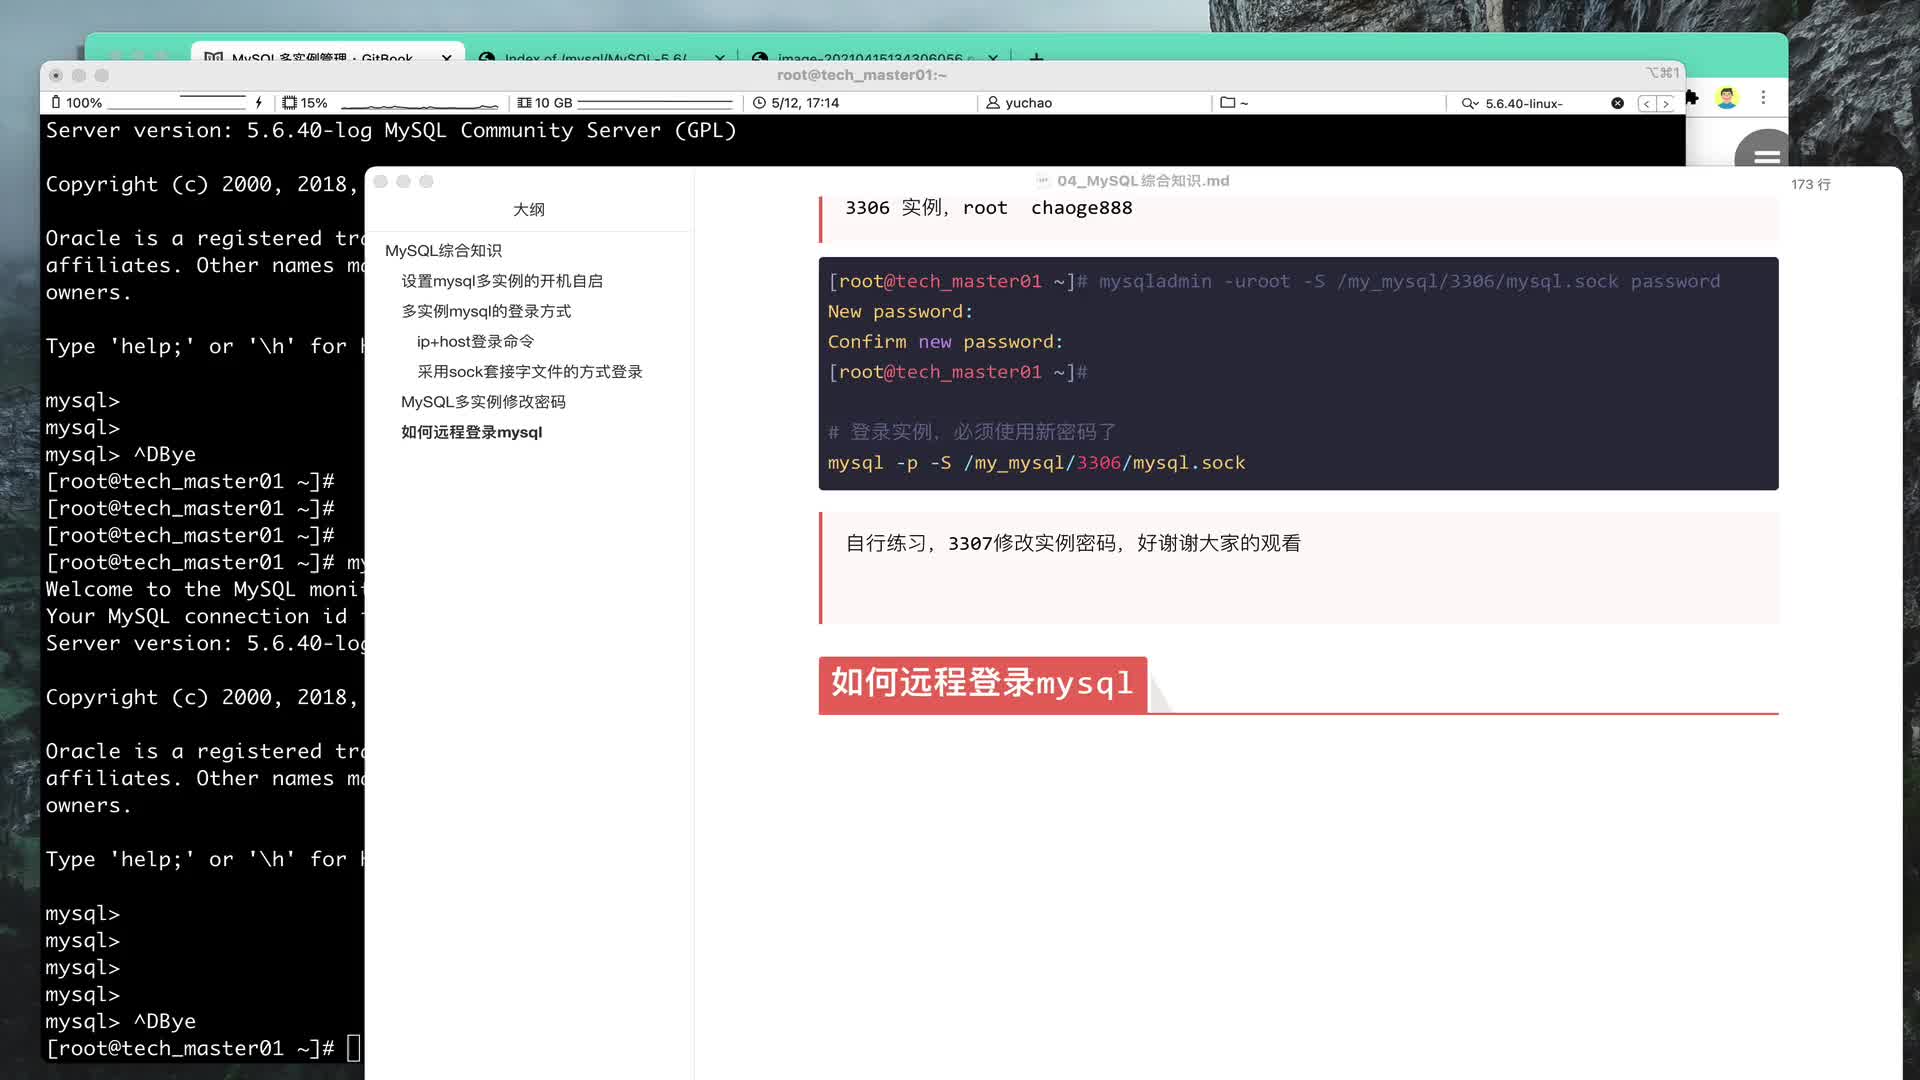Click the folder ~ working directory item
The width and height of the screenshot is (1920, 1080).
[1234, 103]
